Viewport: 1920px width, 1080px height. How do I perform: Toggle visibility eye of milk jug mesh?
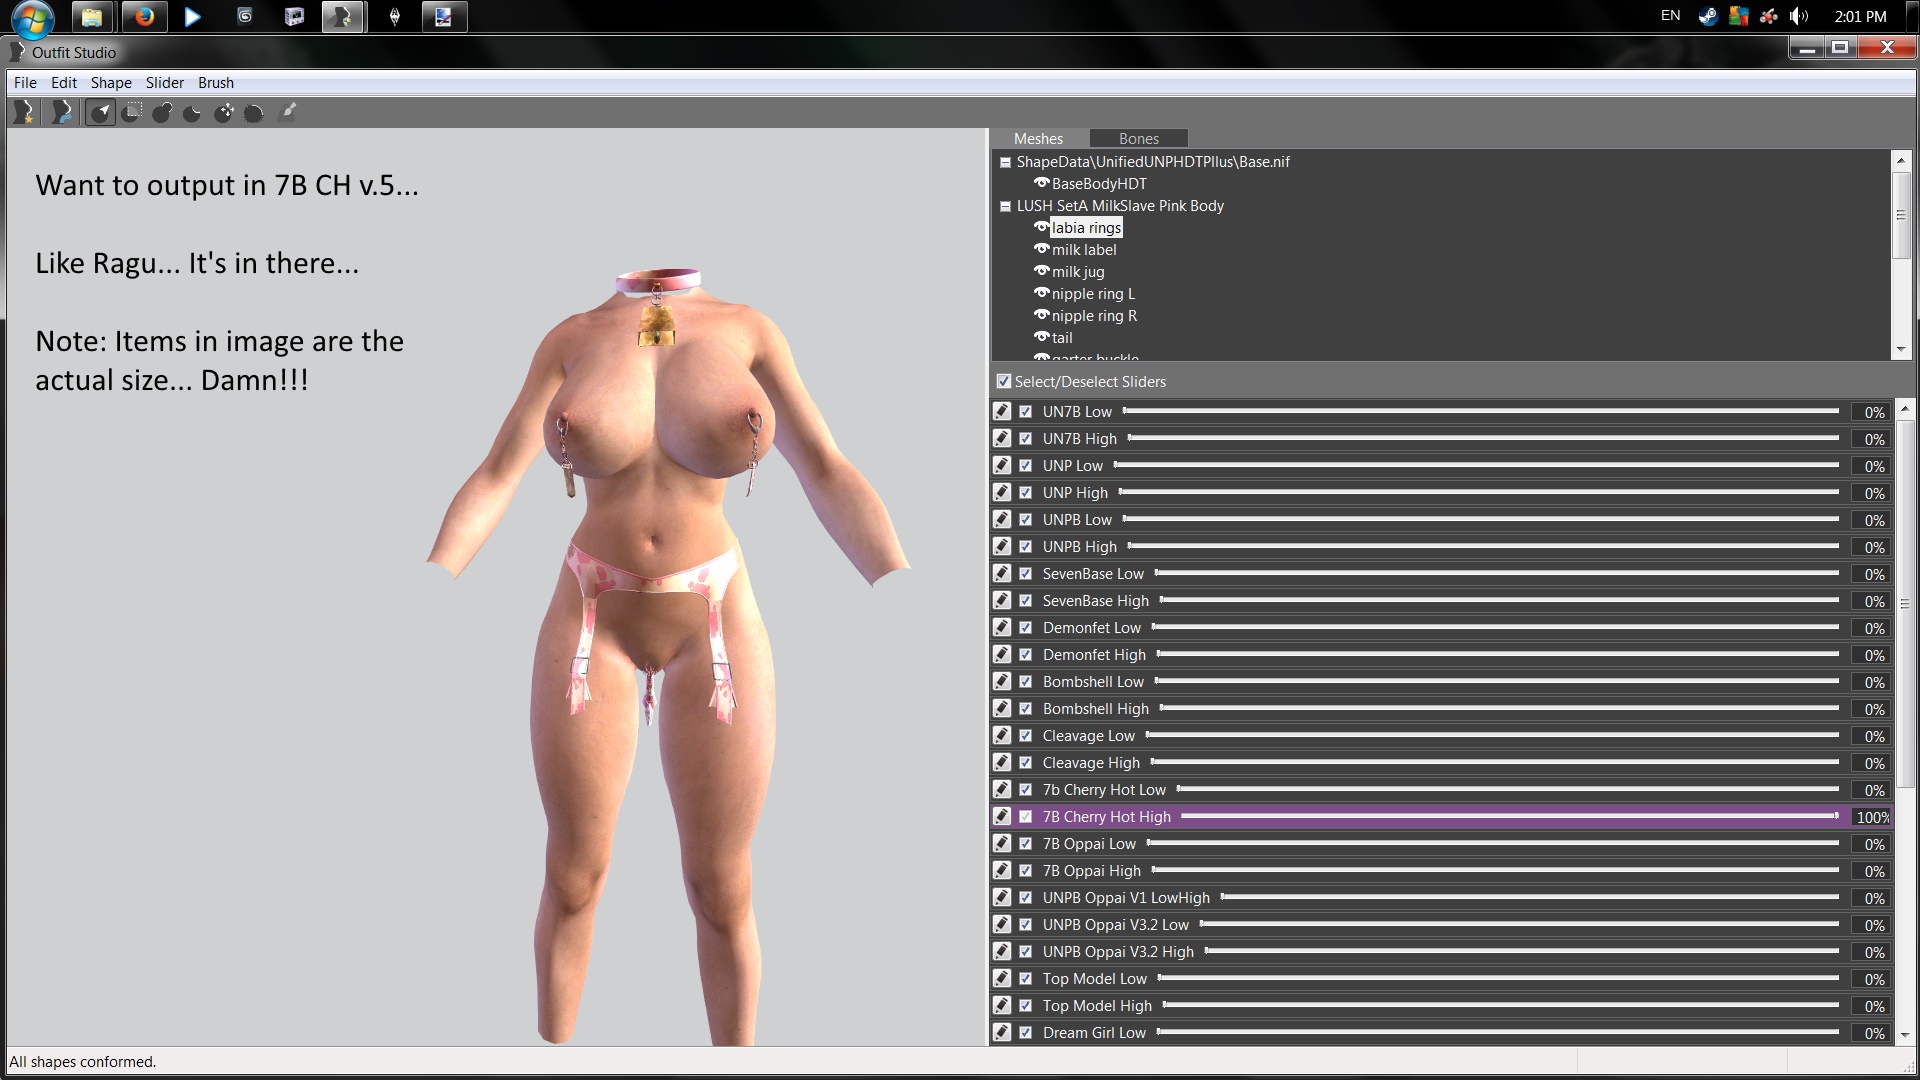tap(1041, 272)
